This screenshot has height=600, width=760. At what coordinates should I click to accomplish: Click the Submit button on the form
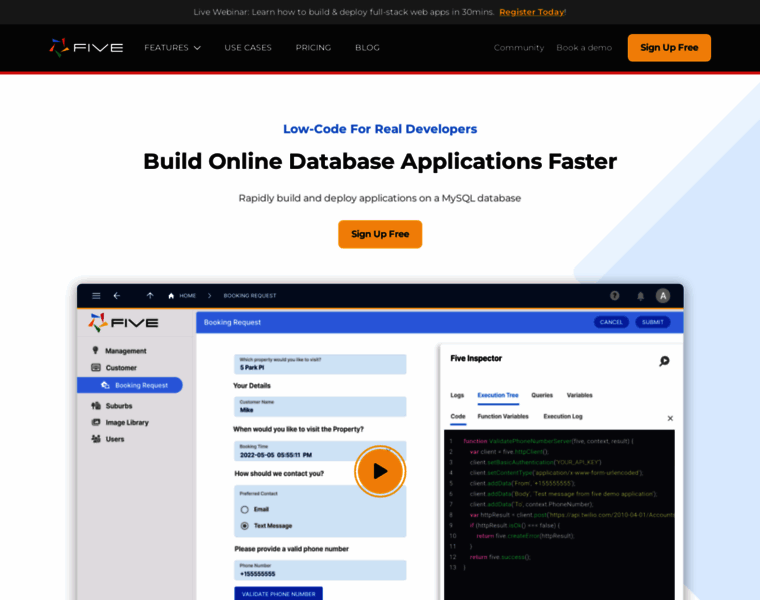[x=652, y=322]
